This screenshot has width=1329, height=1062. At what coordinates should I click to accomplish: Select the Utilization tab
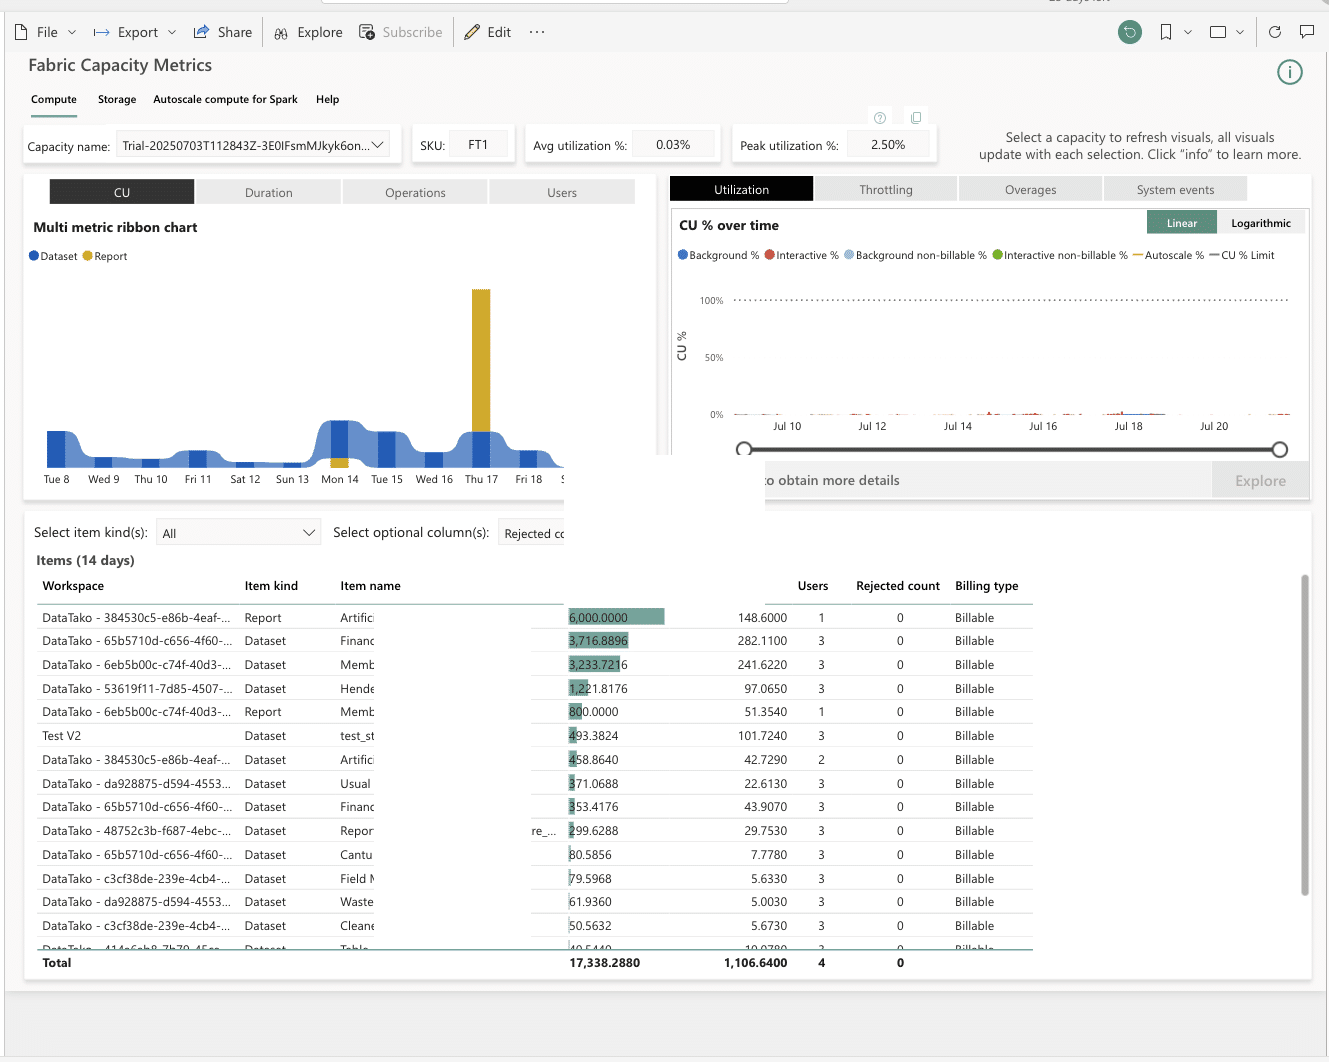(x=741, y=189)
